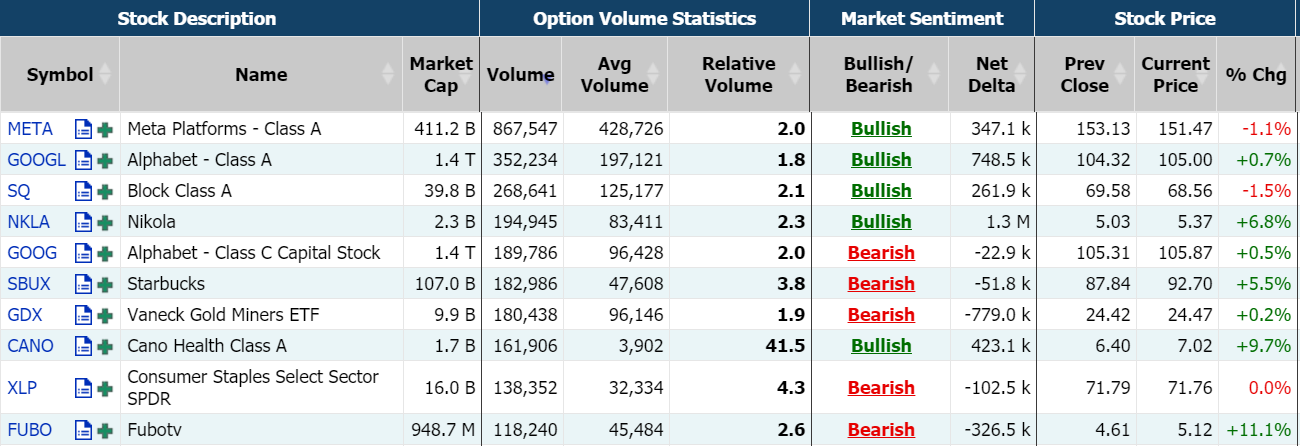Screen dimensions: 1300x446
Task: Click the green plus icon beside XLP
Action: point(105,388)
